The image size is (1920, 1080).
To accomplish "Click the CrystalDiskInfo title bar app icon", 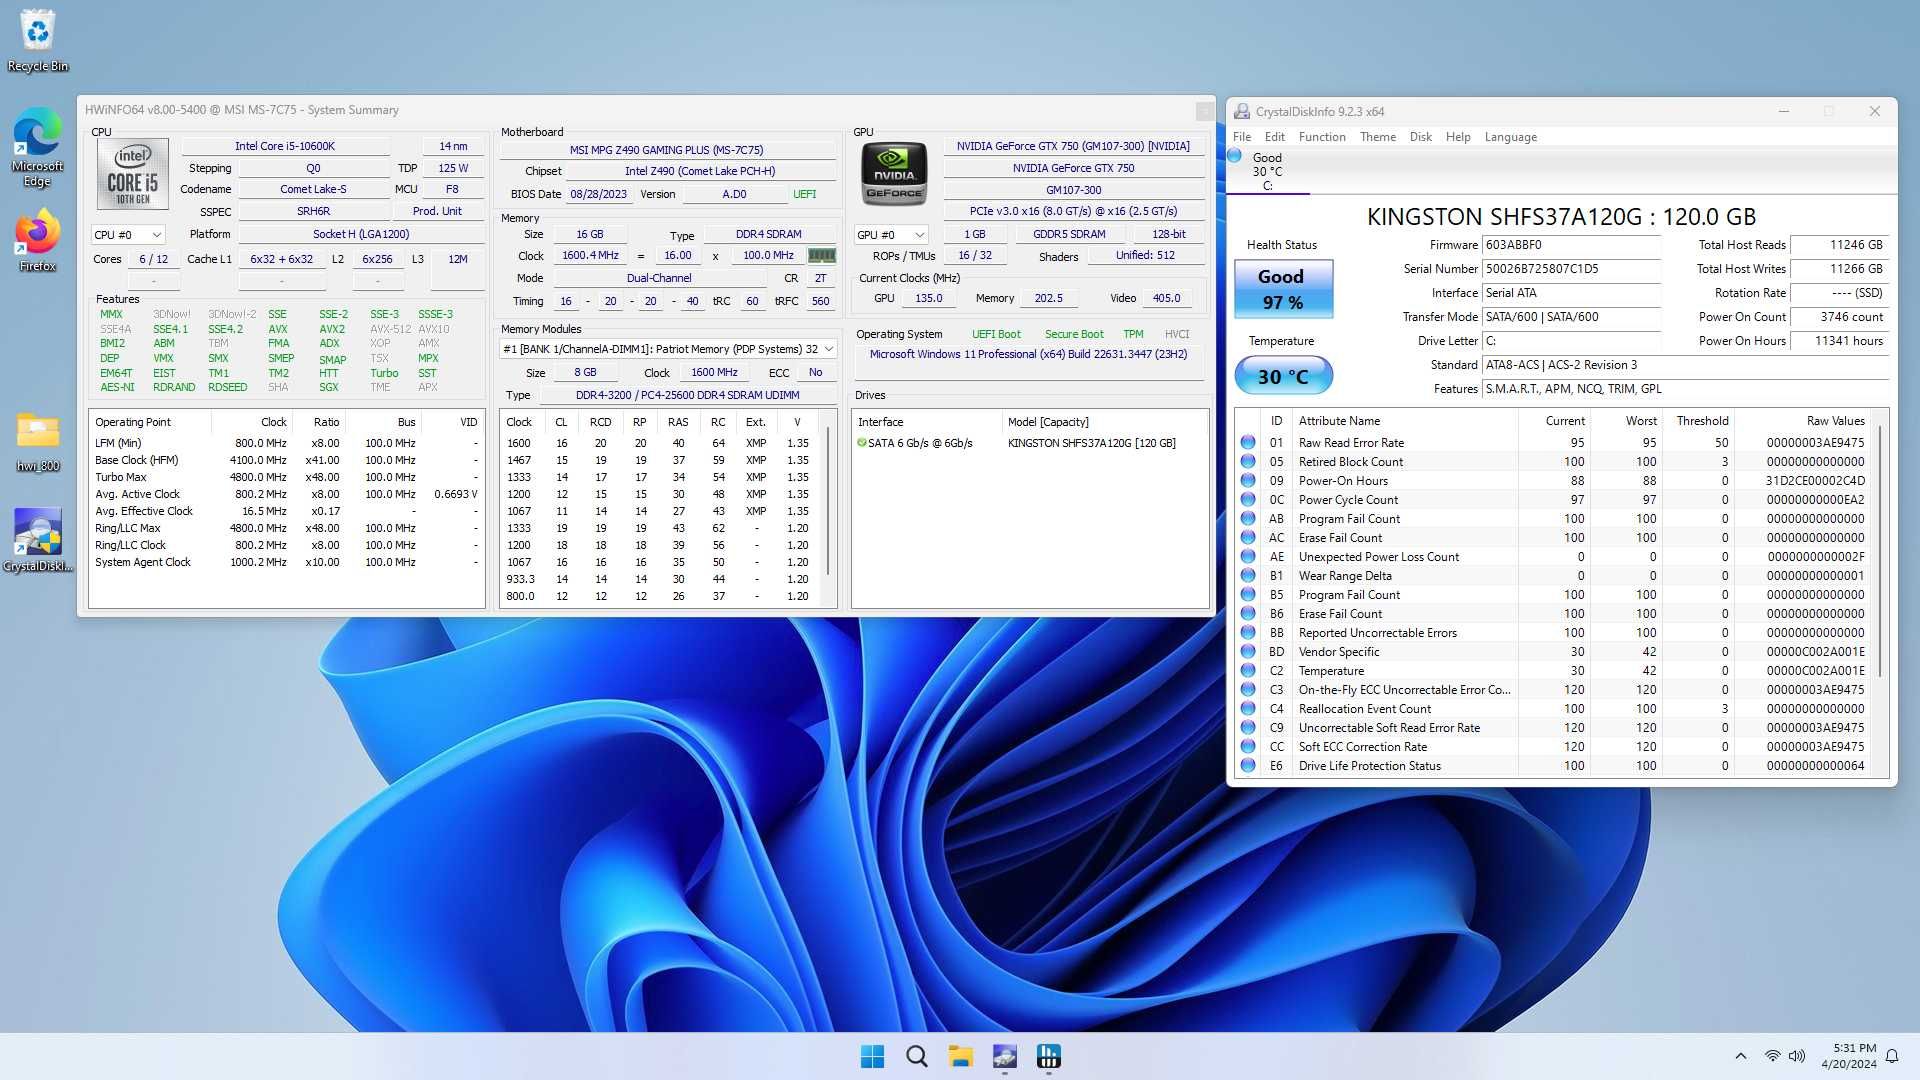I will tap(1242, 111).
